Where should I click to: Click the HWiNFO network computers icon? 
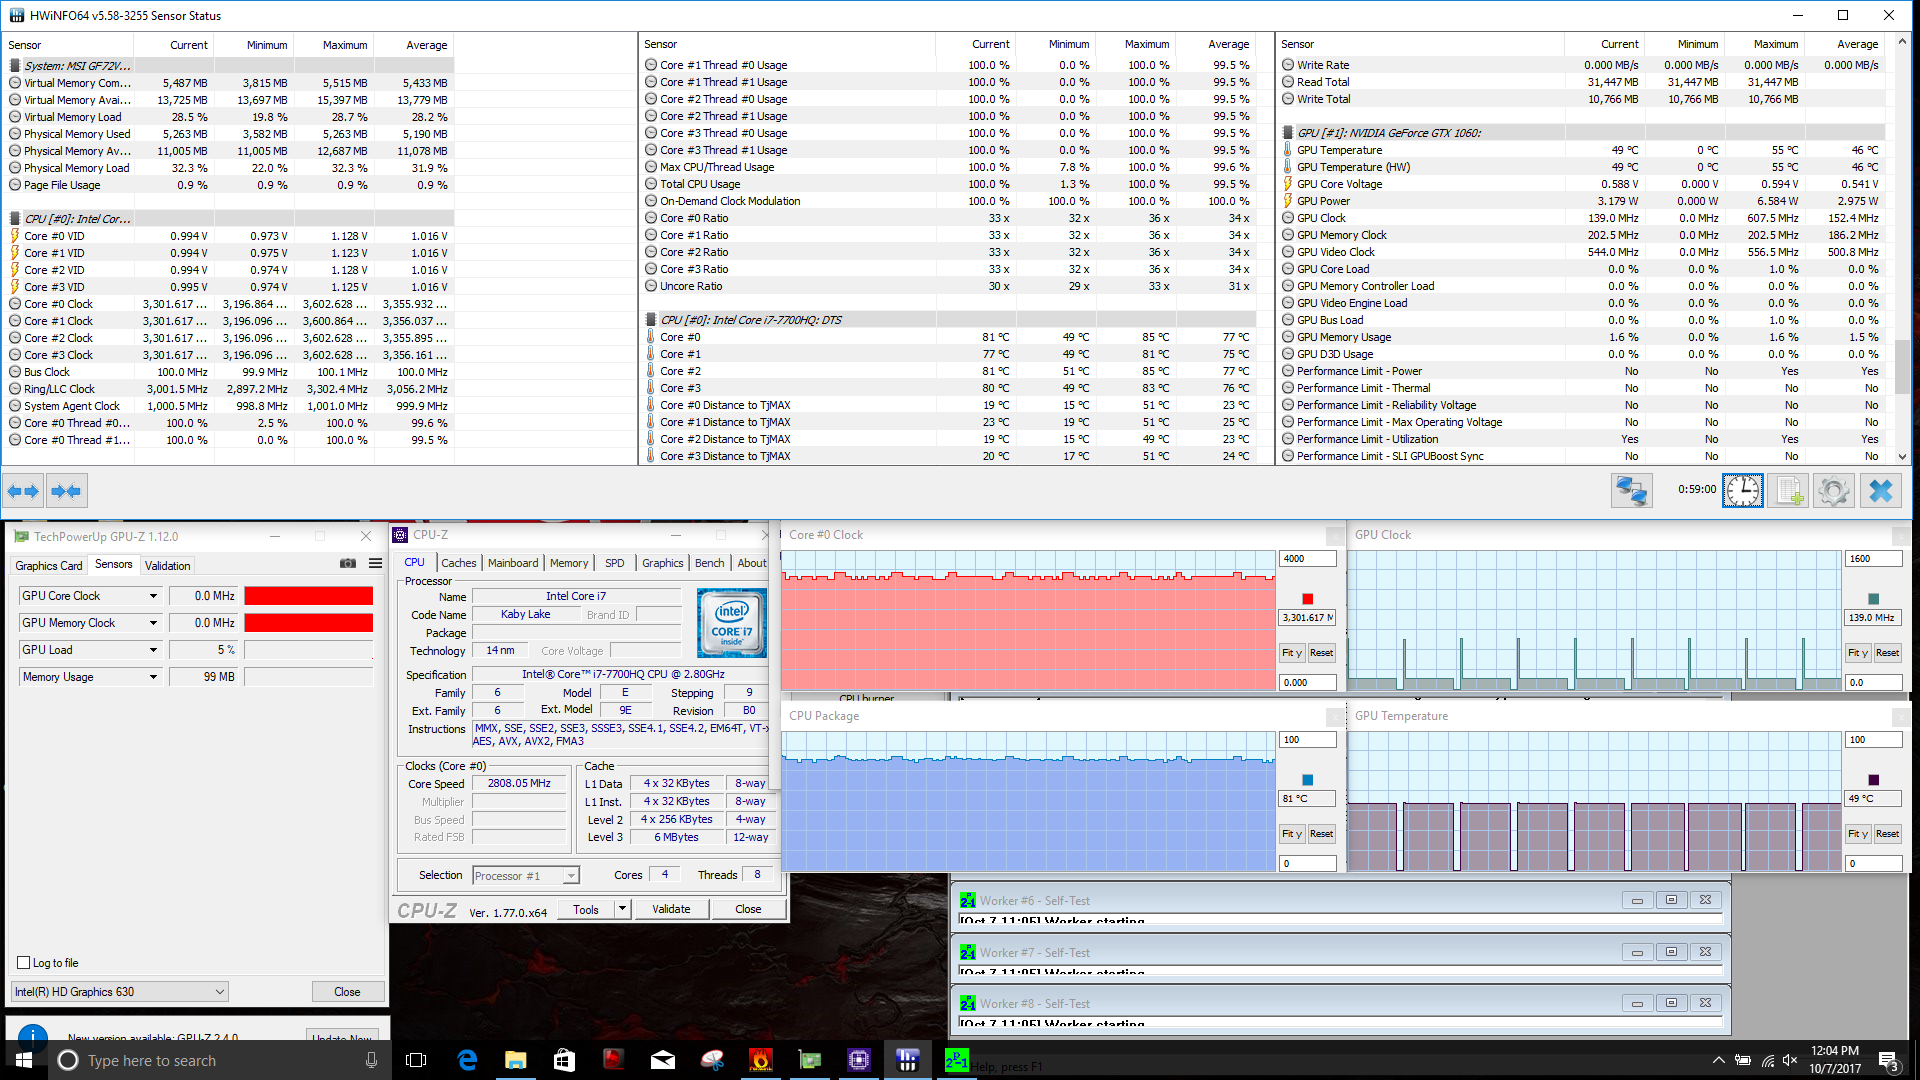pyautogui.click(x=1631, y=490)
